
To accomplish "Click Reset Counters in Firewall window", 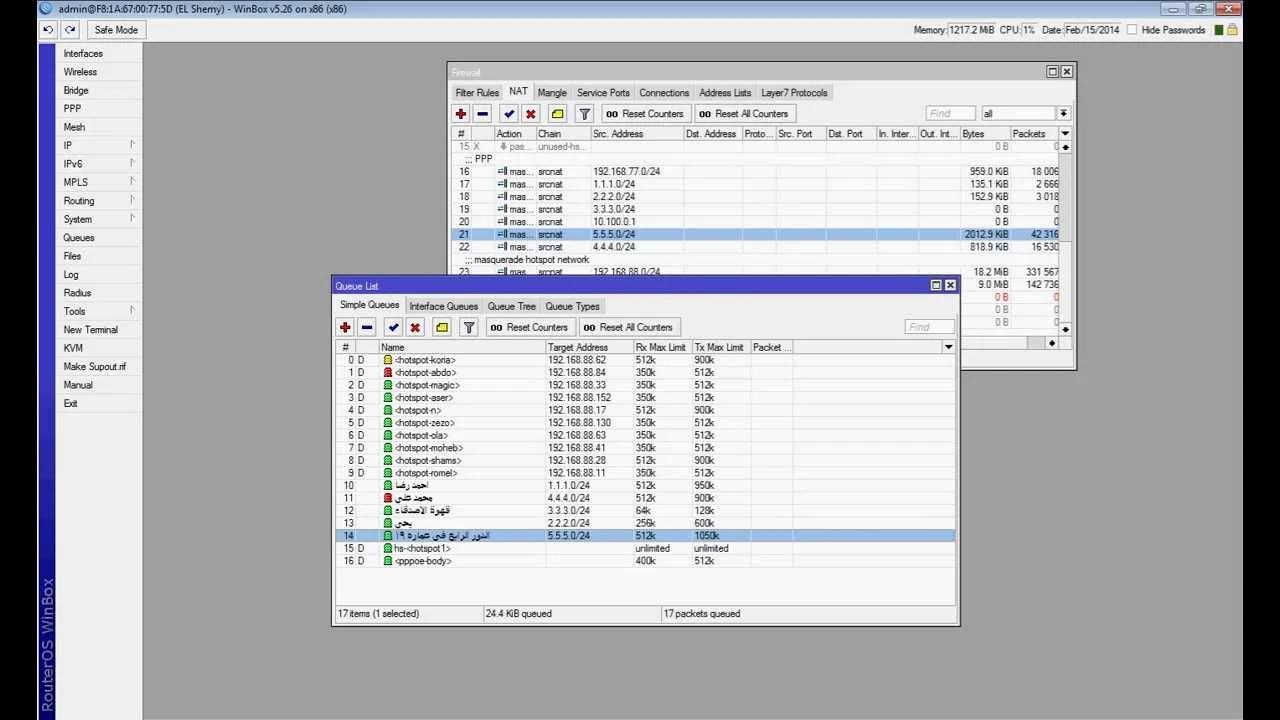I will 645,114.
